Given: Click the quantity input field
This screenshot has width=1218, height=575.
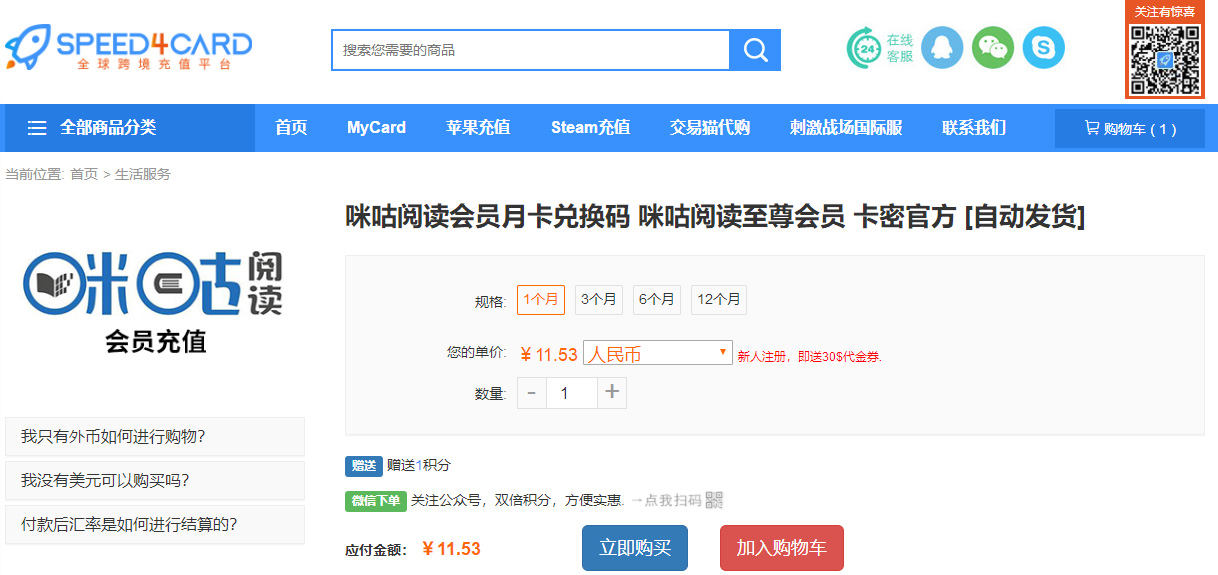Looking at the screenshot, I should point(572,393).
